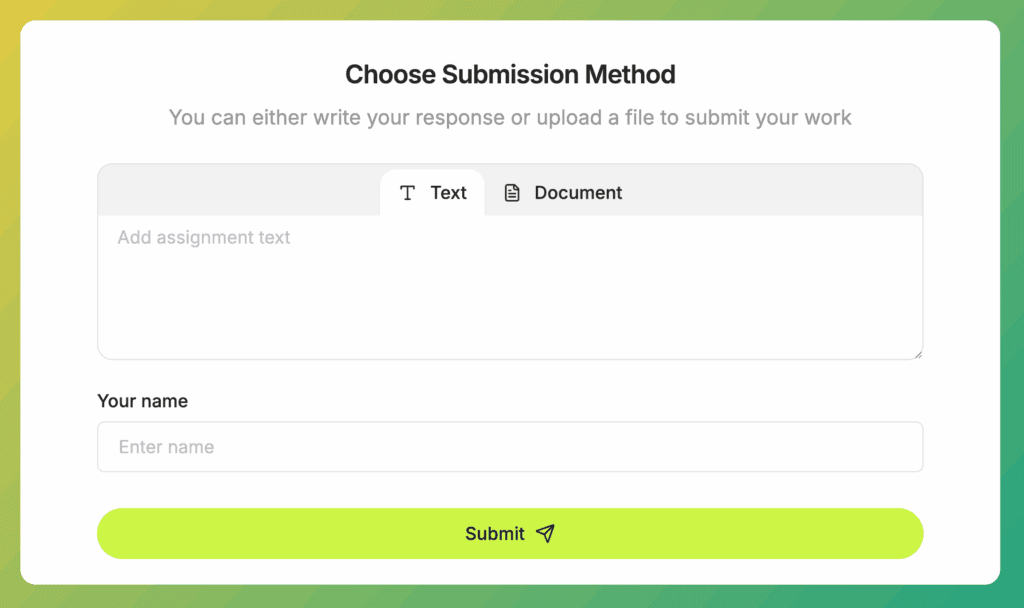Screen dimensions: 1024x608
Task: Click the T icon on the Text tab
Action: coord(408,193)
